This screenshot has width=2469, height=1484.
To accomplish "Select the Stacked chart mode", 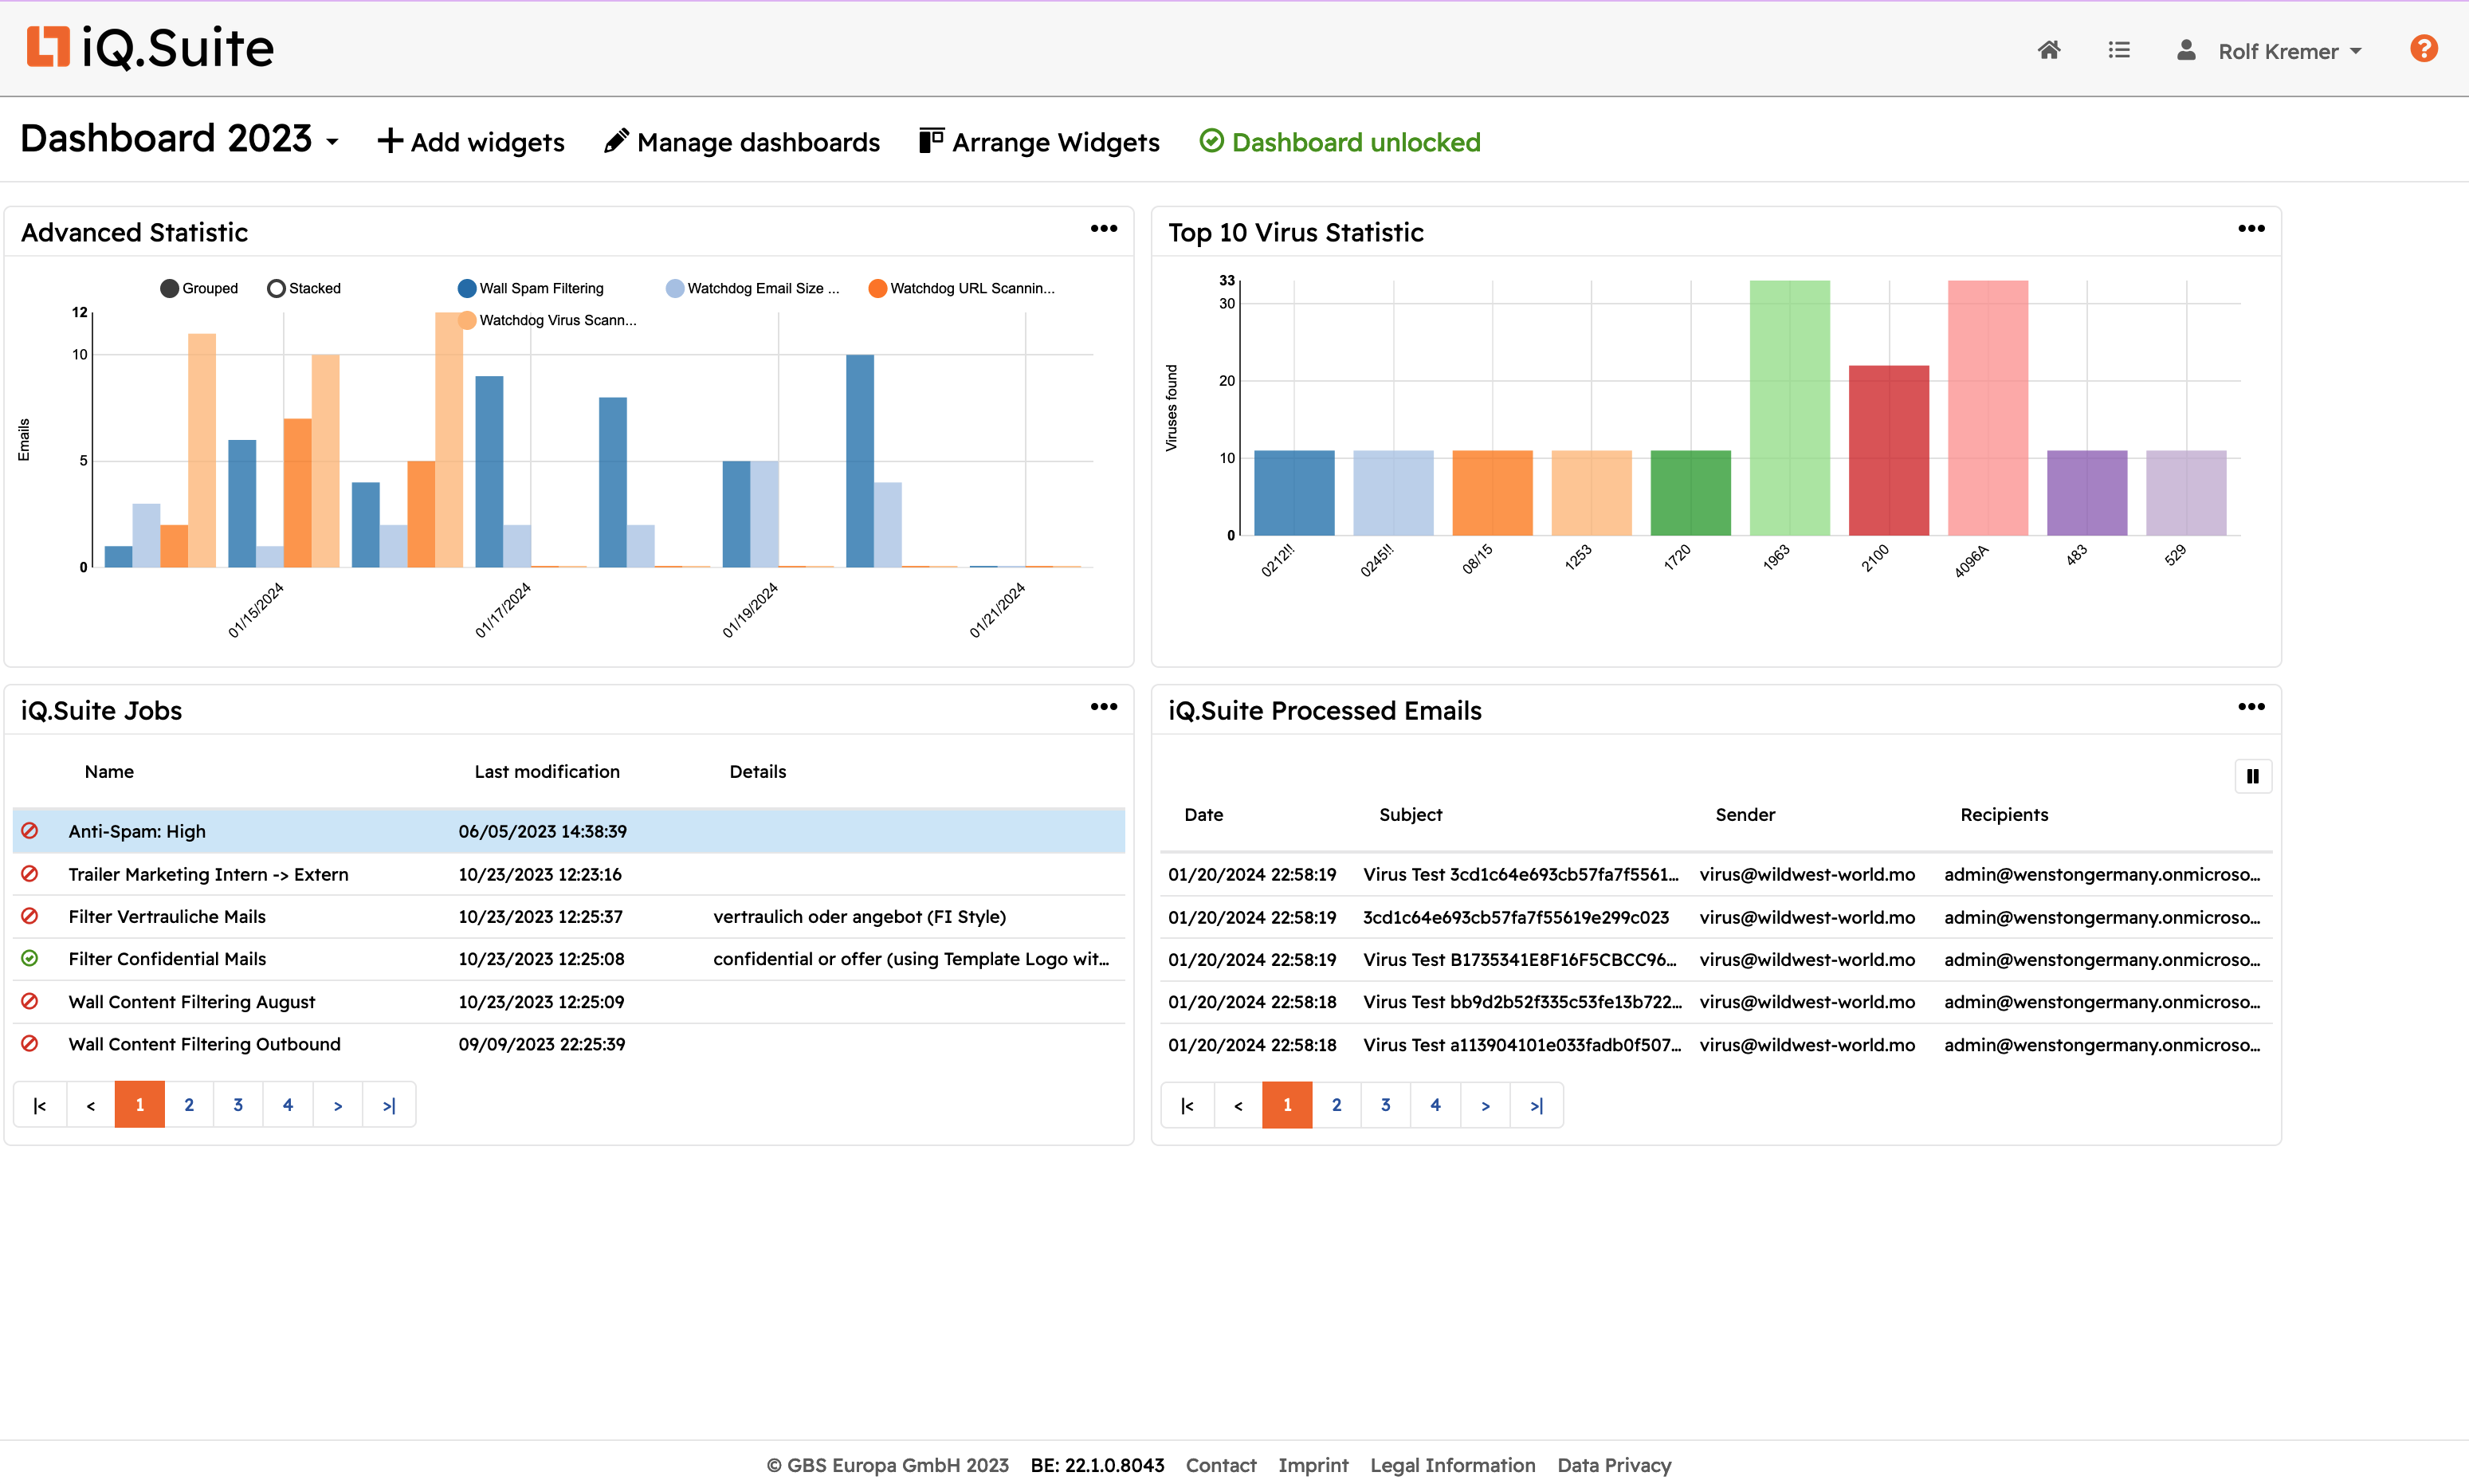I will tap(304, 288).
